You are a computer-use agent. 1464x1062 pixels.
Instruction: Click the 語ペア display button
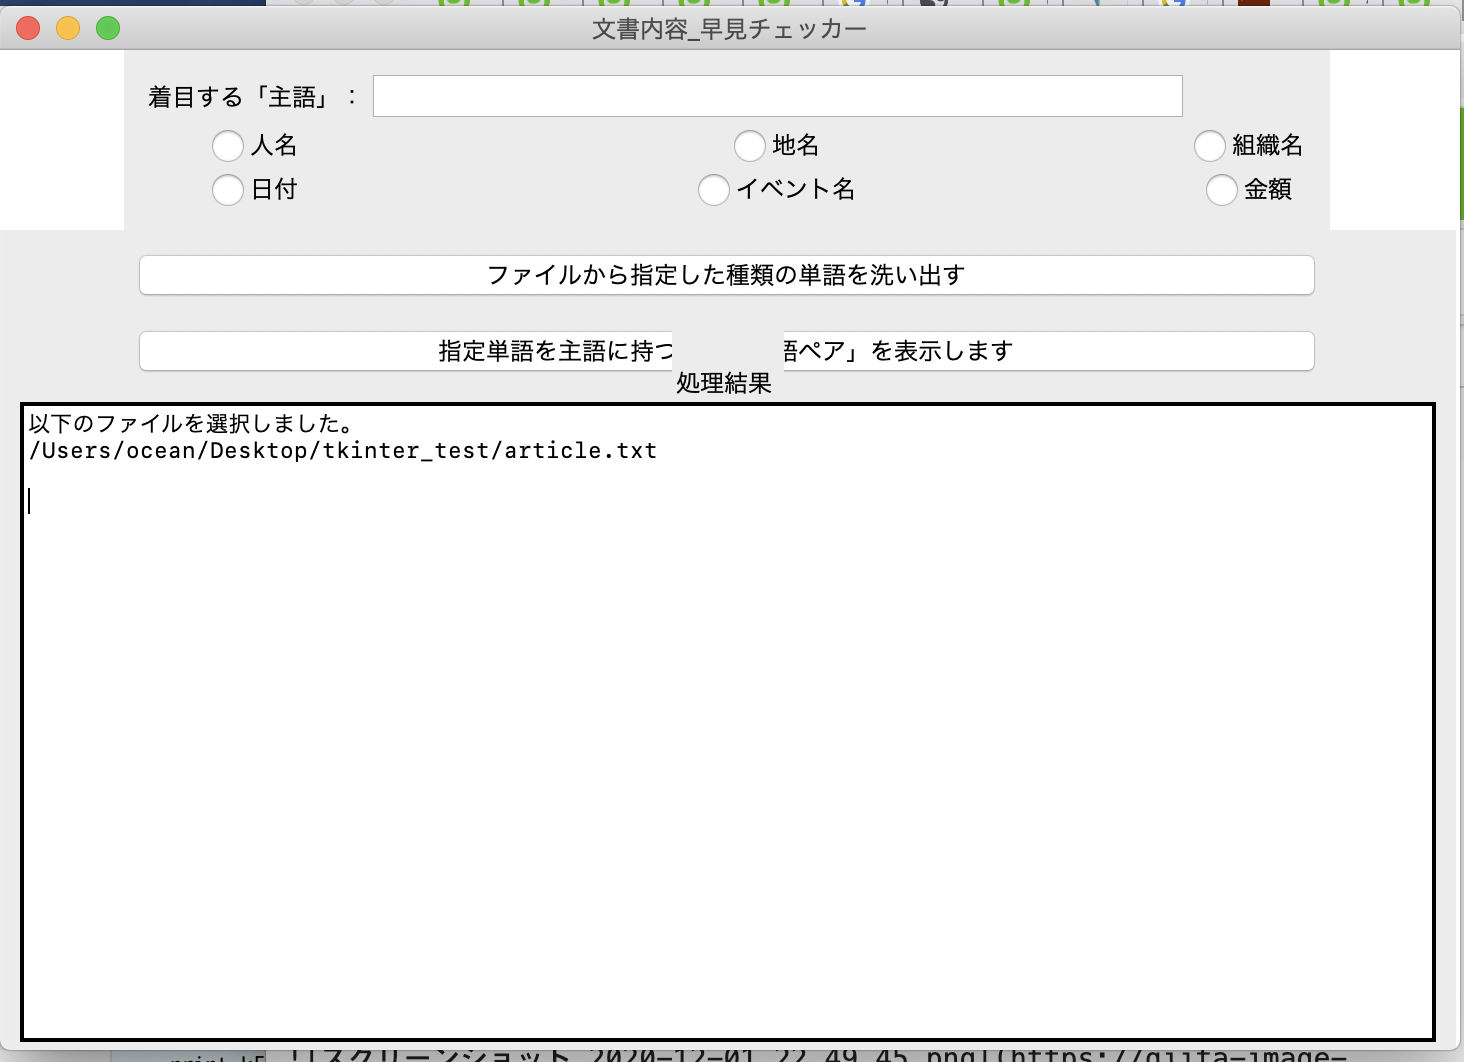tap(727, 351)
